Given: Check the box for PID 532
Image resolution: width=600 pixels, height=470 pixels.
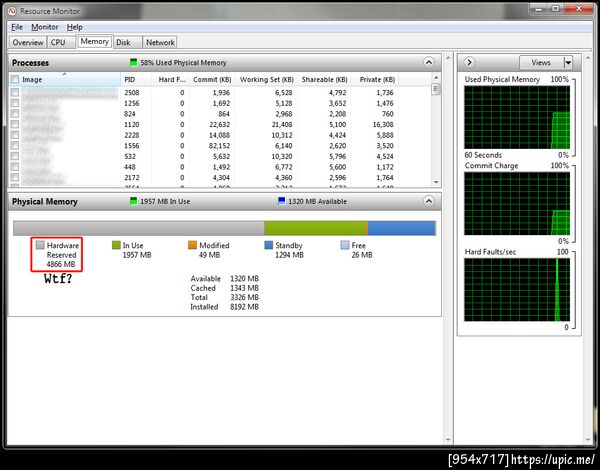Looking at the screenshot, I should [x=15, y=157].
